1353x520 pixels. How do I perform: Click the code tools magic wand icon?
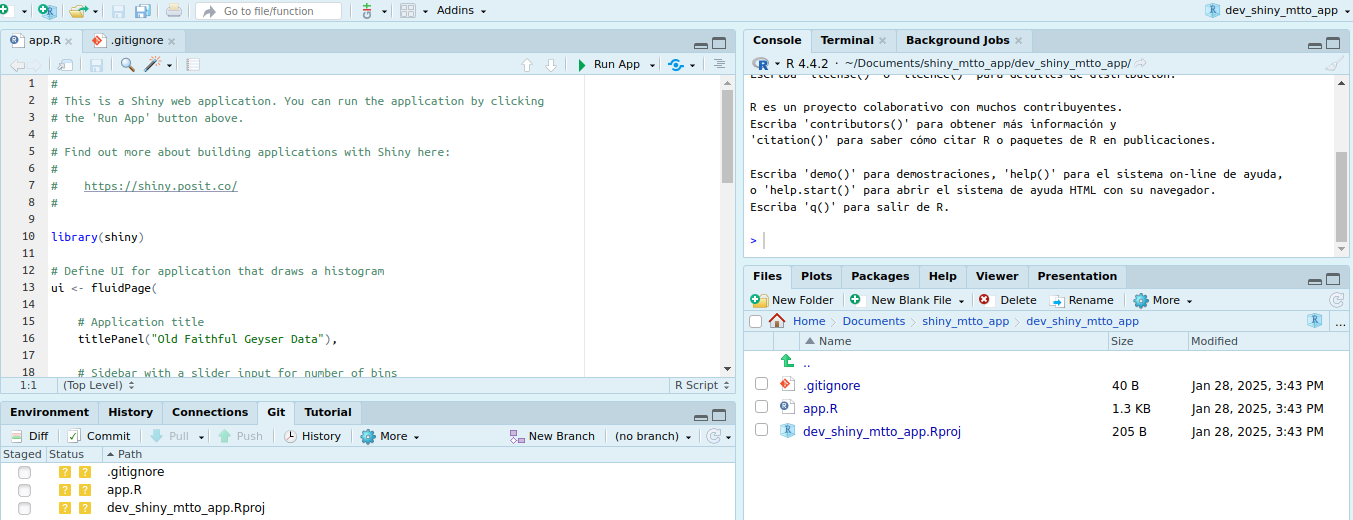click(x=154, y=64)
